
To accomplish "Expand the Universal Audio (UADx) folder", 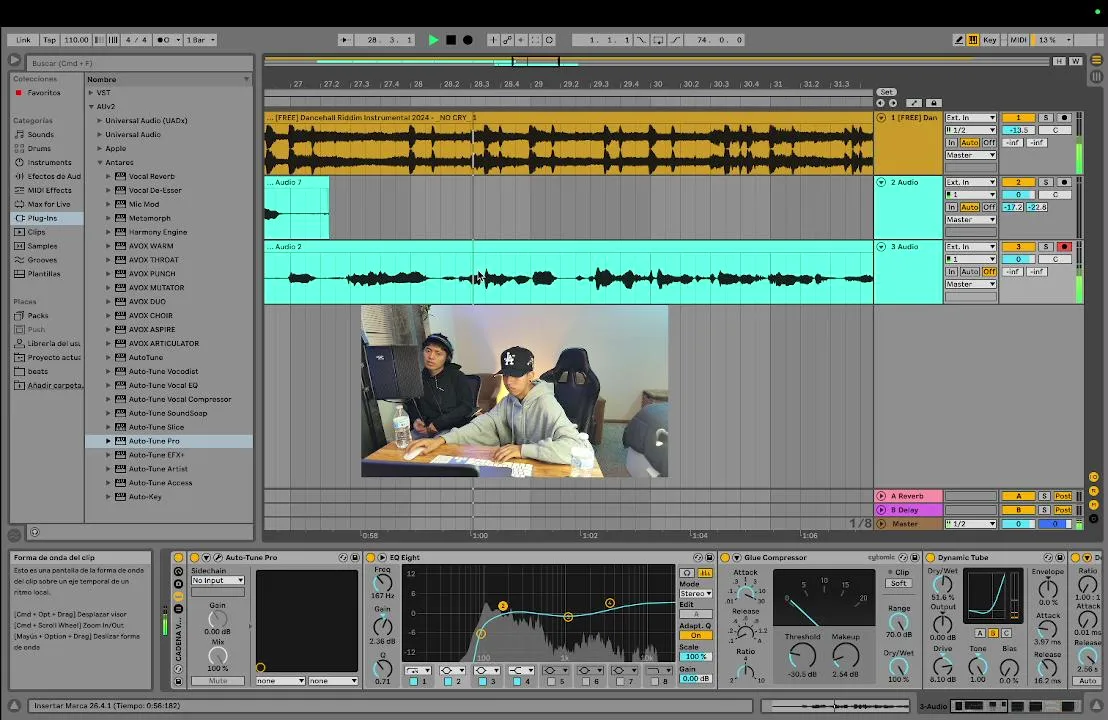I will [x=100, y=121].
